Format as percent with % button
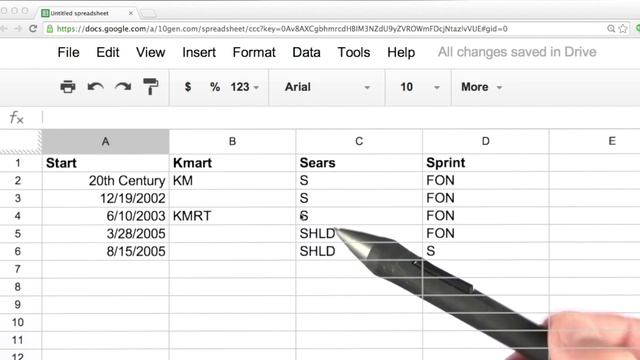The image size is (640, 360). tap(215, 87)
